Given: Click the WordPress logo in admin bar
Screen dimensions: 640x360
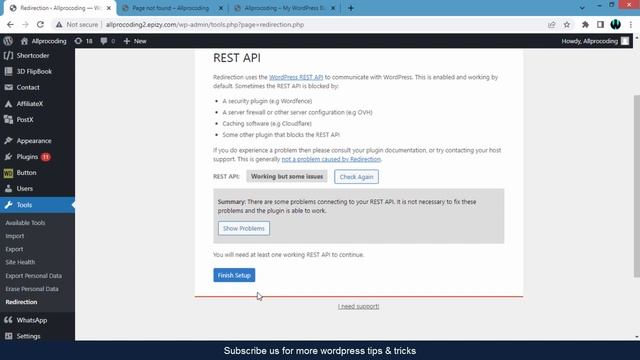Looking at the screenshot, I should [x=8, y=41].
